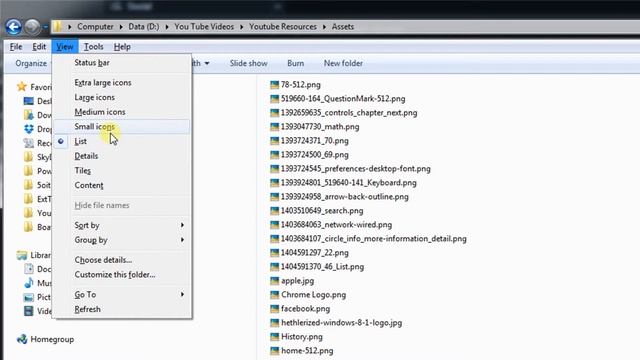Click the Documents library icon
The image size is (640, 360).
[x=29, y=269]
